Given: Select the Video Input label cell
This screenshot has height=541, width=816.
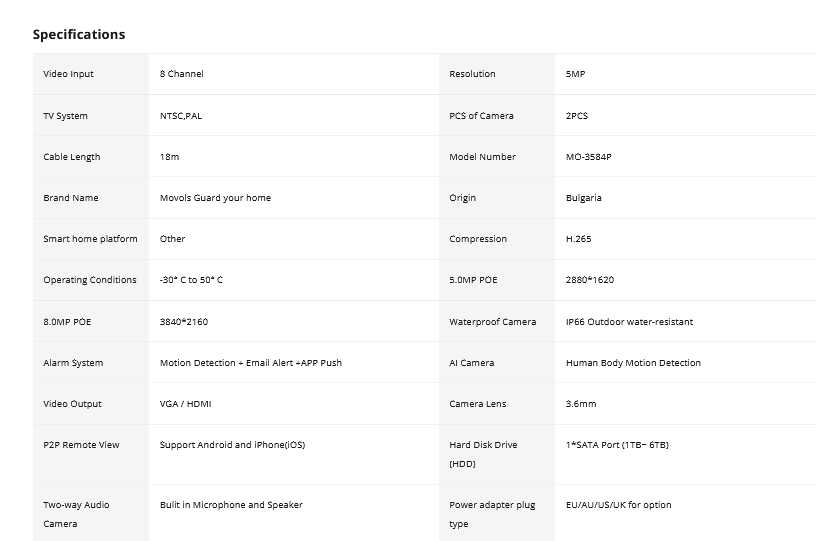Looking at the screenshot, I should point(91,74).
